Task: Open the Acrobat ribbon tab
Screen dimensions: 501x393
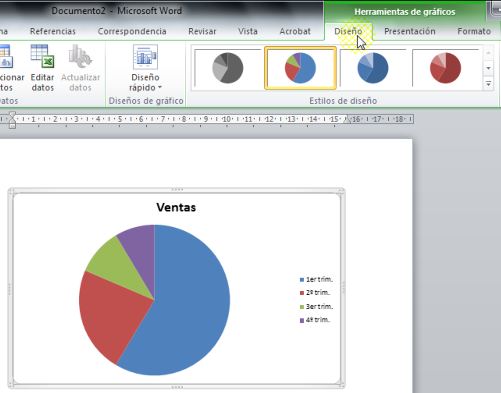Action: click(295, 31)
